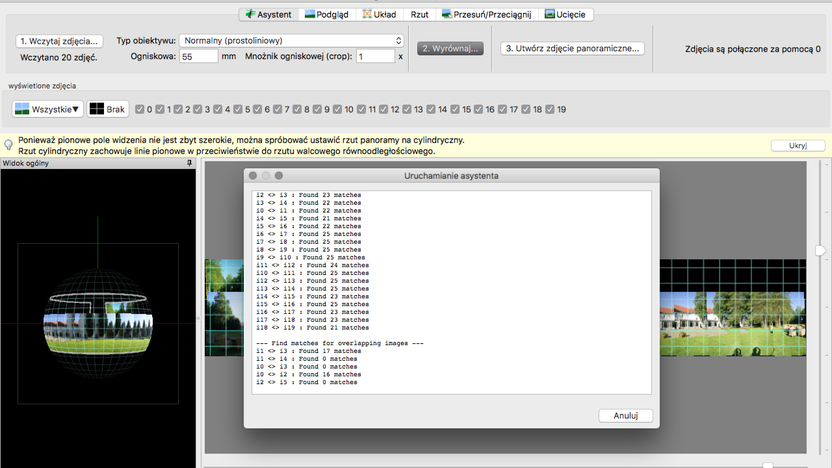Click the lightbulb hint icon

coord(8,145)
